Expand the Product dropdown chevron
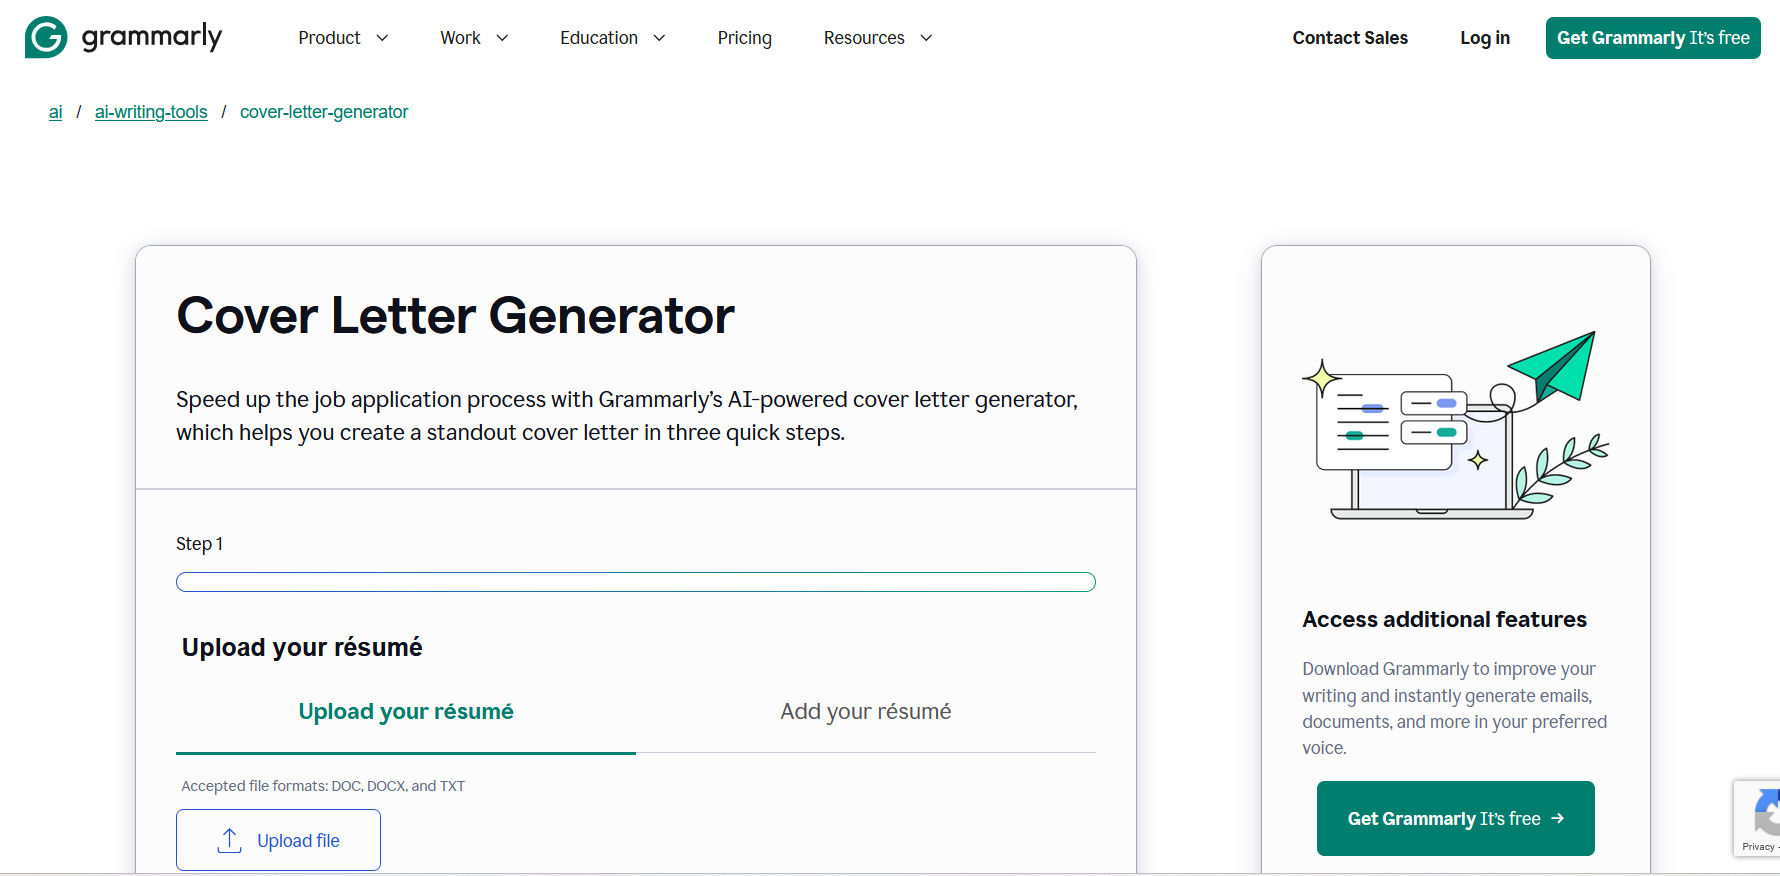Viewport: 1780px width, 876px height. tap(382, 38)
